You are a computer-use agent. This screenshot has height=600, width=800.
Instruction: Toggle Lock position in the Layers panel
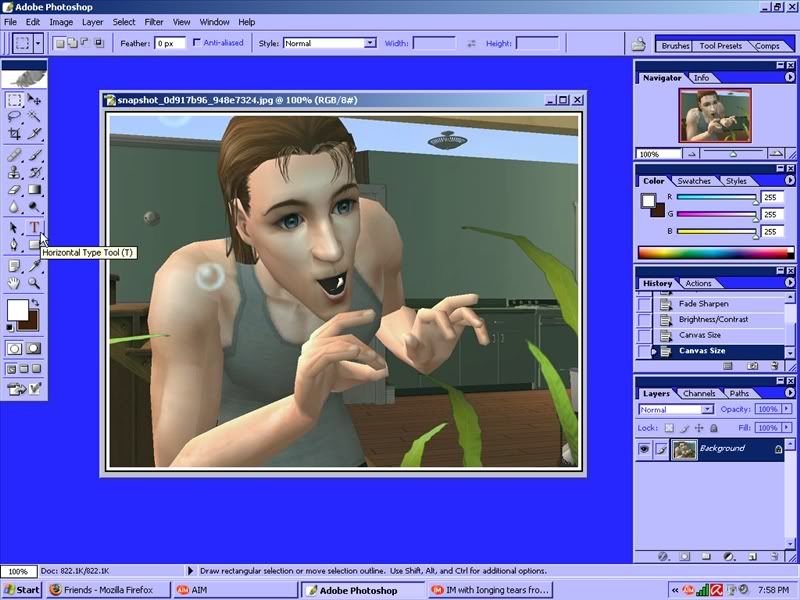point(699,428)
